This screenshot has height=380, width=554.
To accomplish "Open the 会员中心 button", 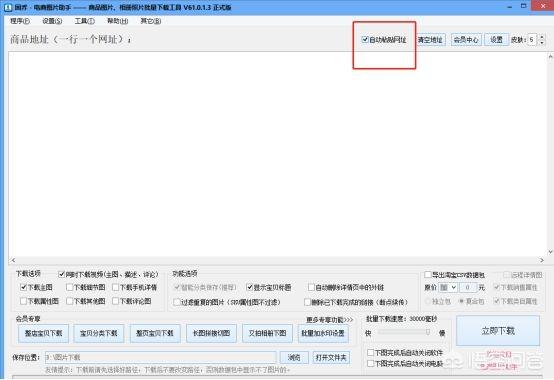I will (466, 40).
